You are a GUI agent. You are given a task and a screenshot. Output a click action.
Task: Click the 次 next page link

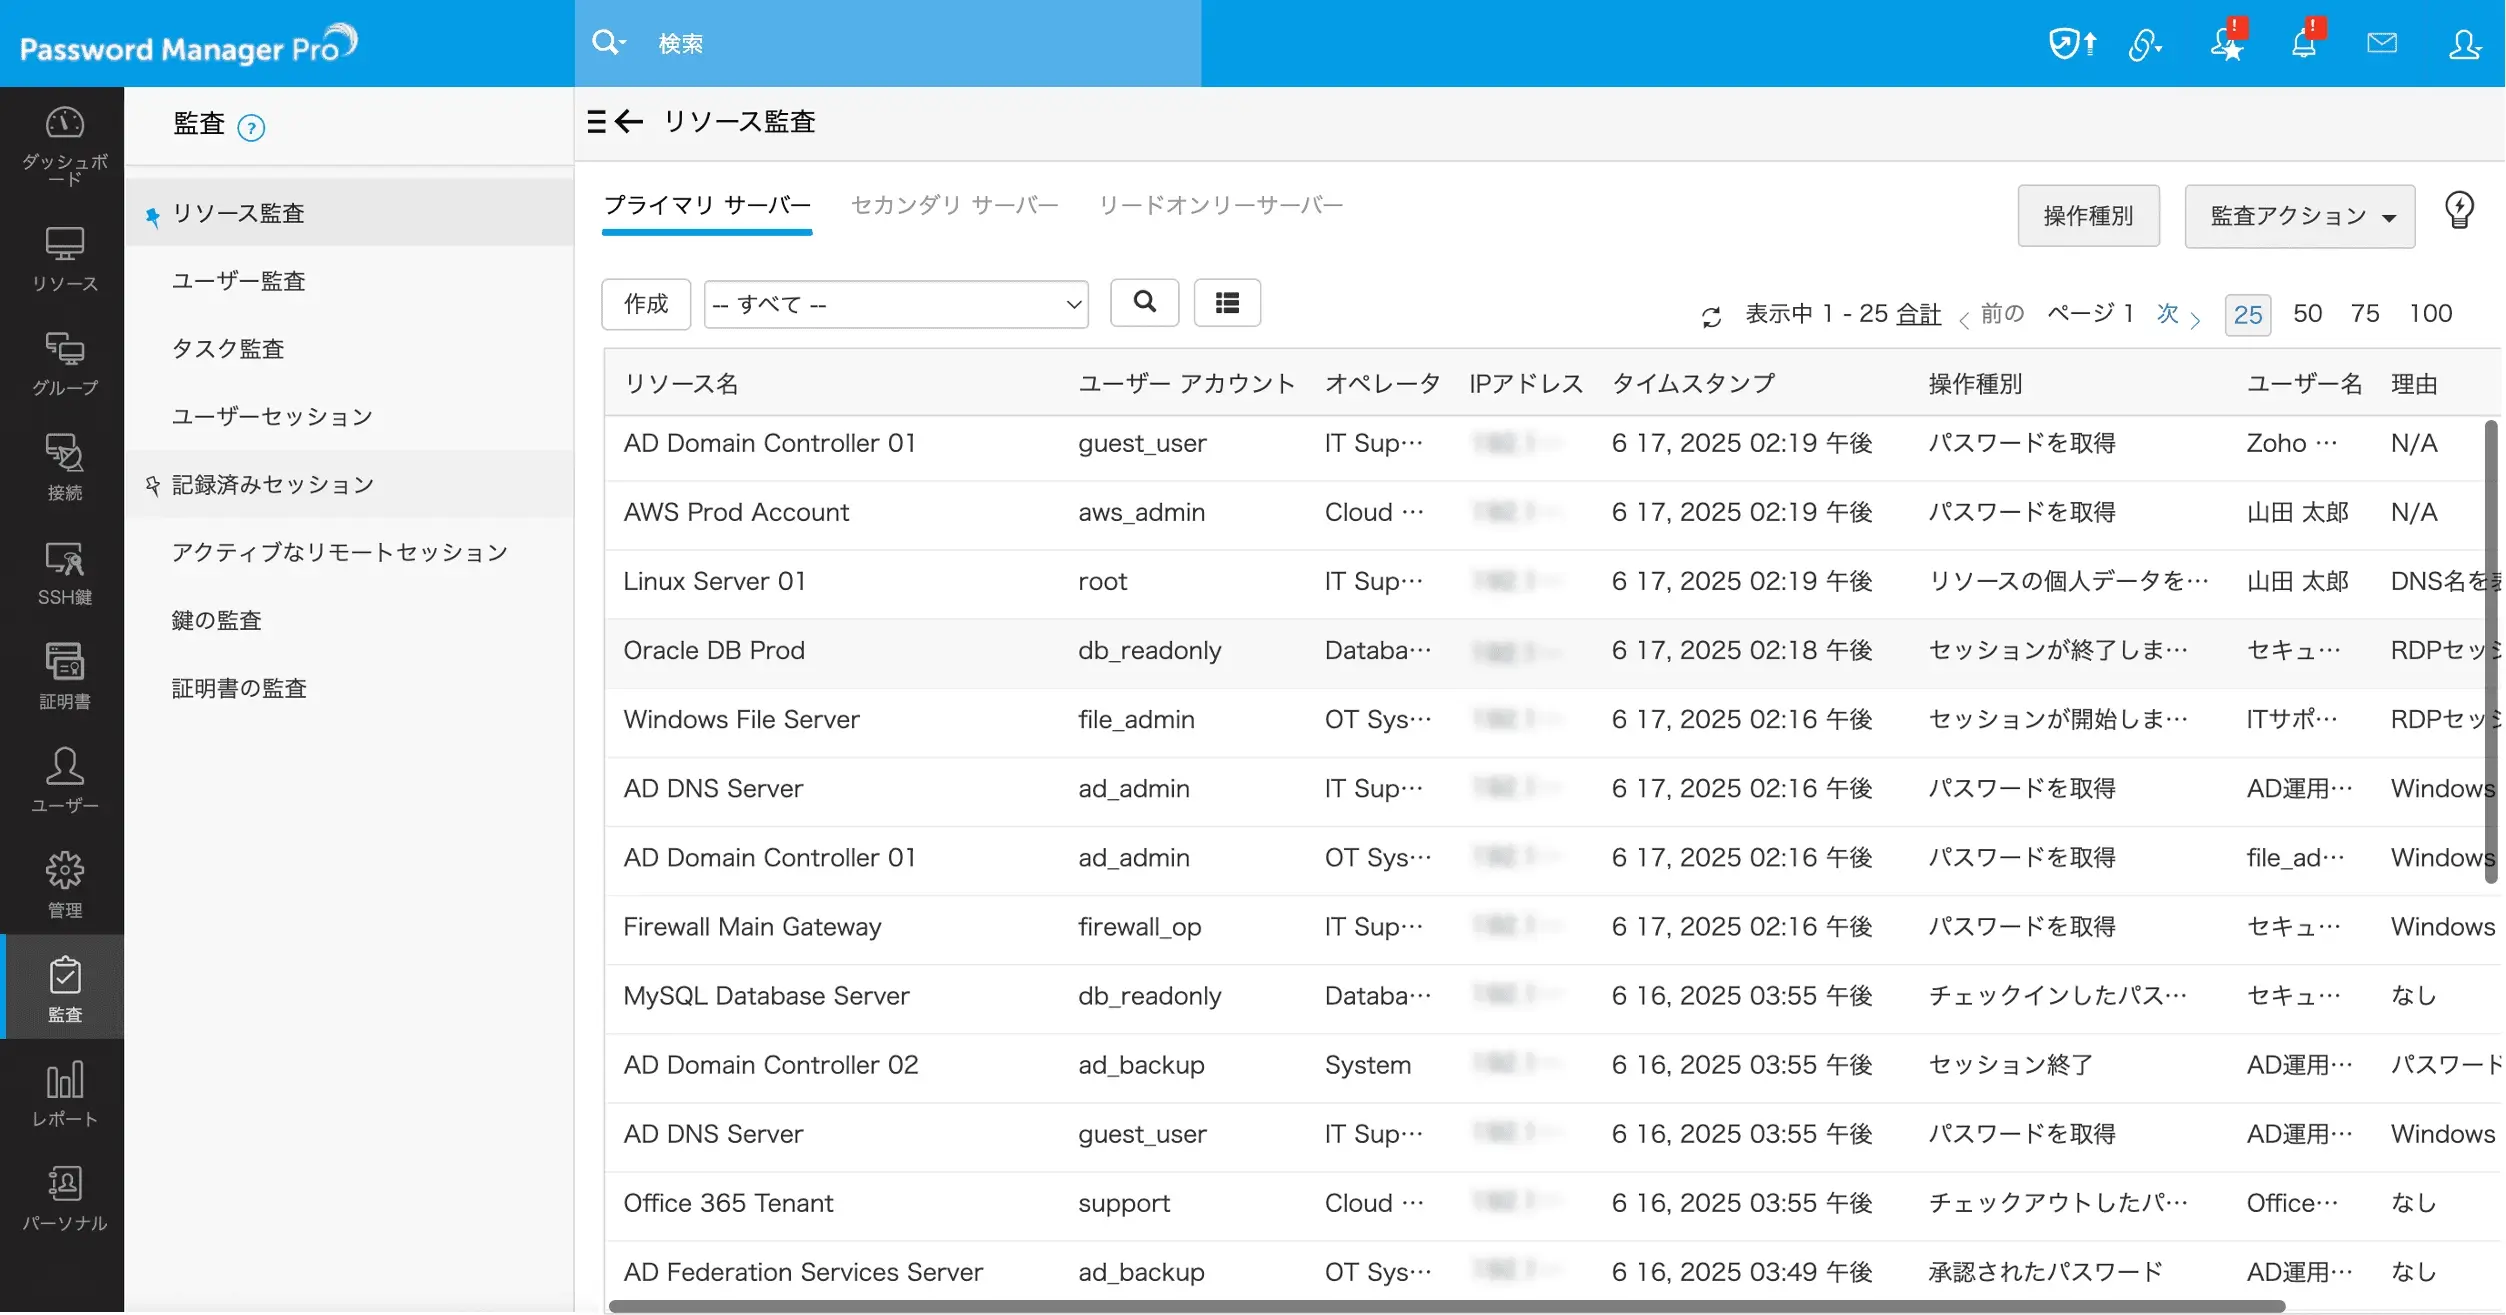click(2167, 314)
